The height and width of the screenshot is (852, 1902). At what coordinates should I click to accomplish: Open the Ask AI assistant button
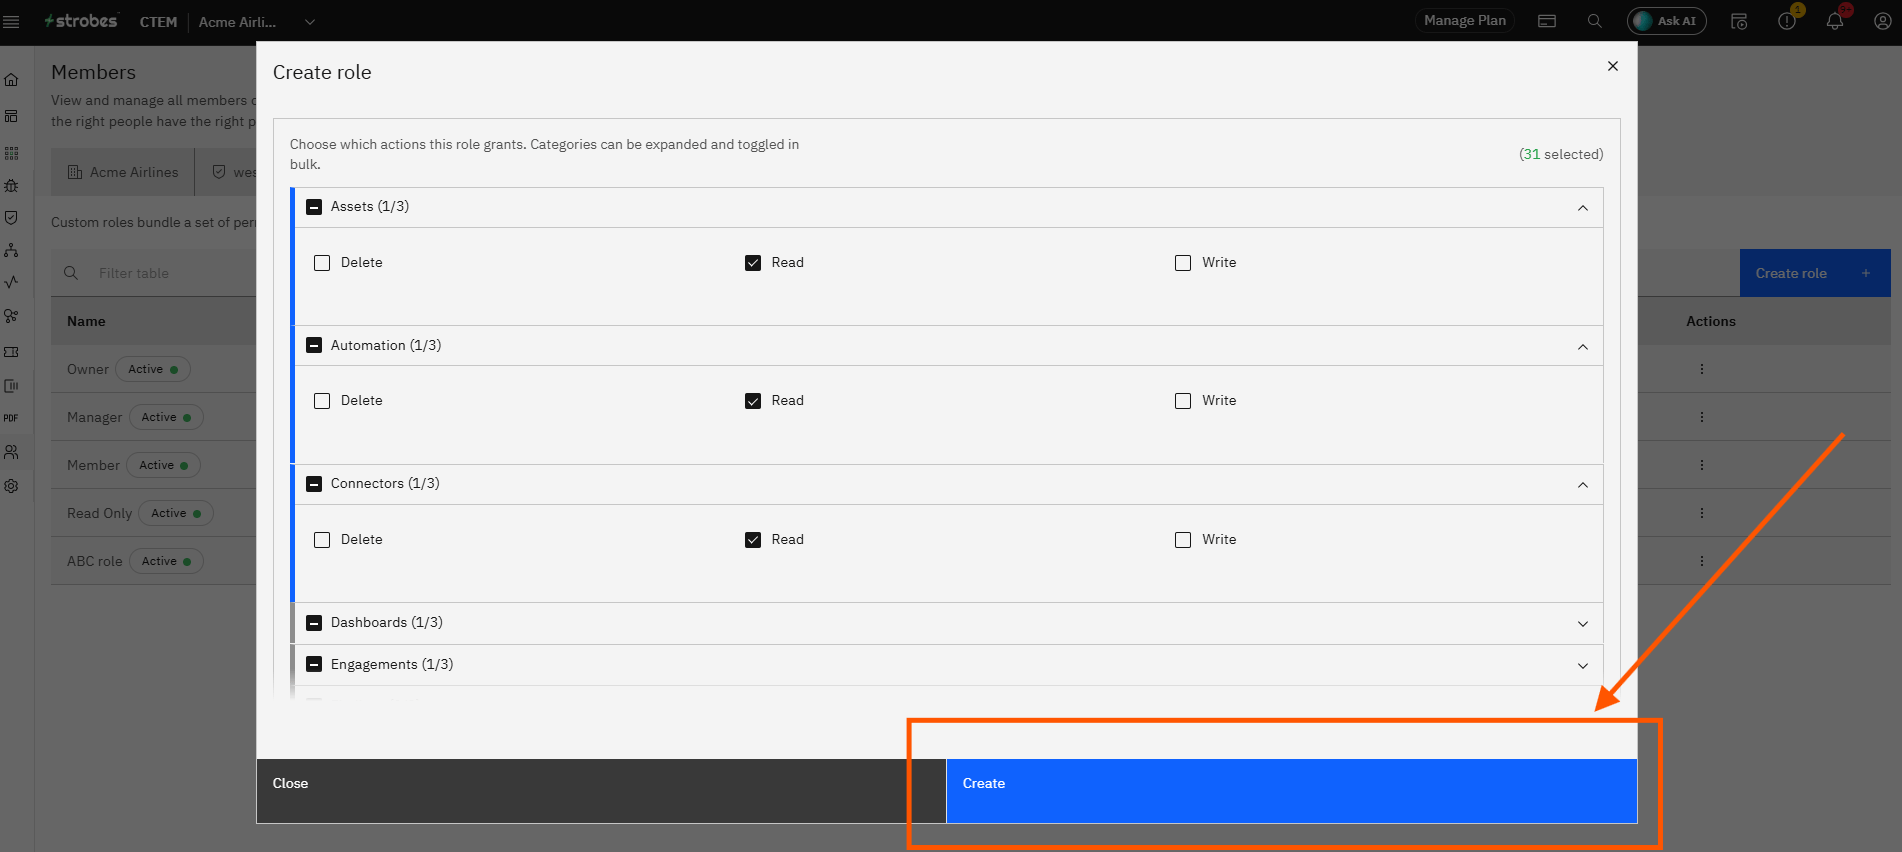1667,21
